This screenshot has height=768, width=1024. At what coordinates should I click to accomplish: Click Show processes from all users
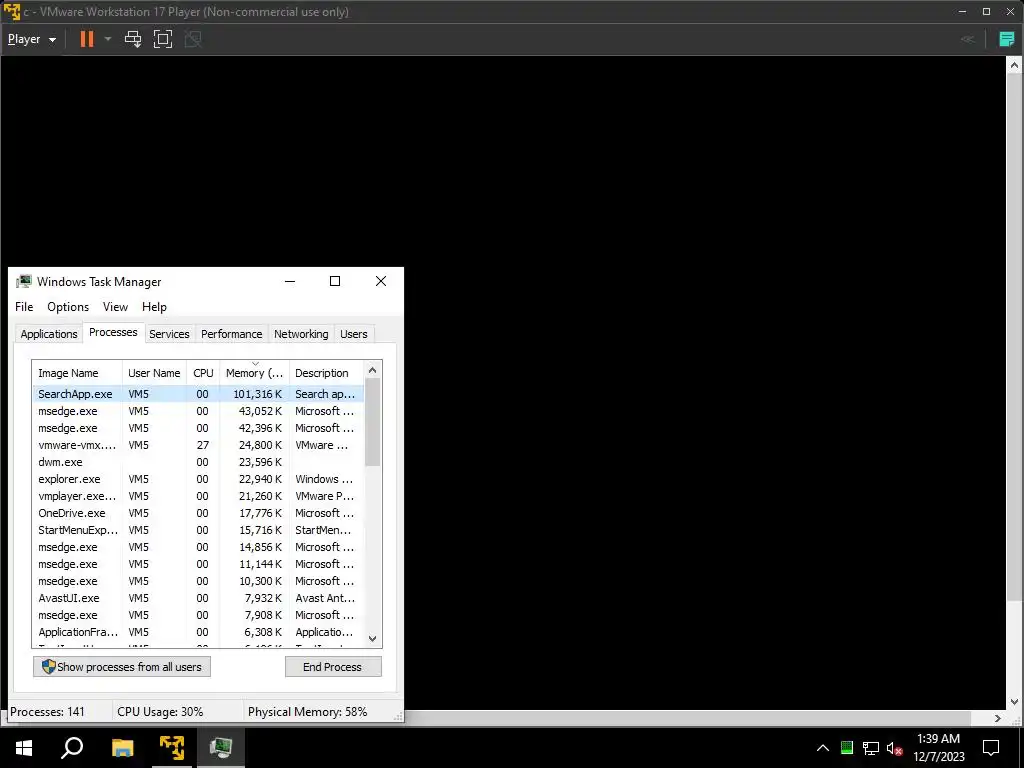point(122,667)
